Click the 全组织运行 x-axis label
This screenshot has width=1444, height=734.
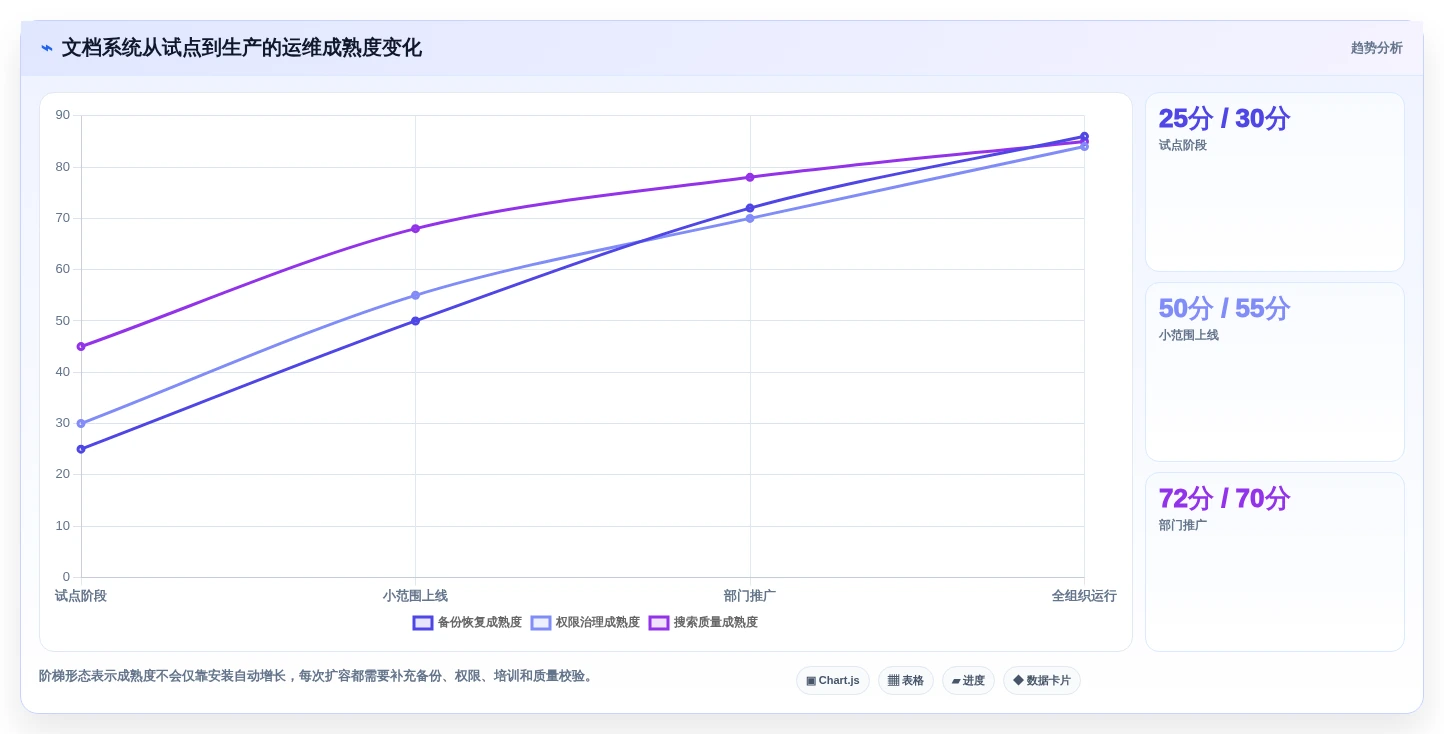(1084, 596)
